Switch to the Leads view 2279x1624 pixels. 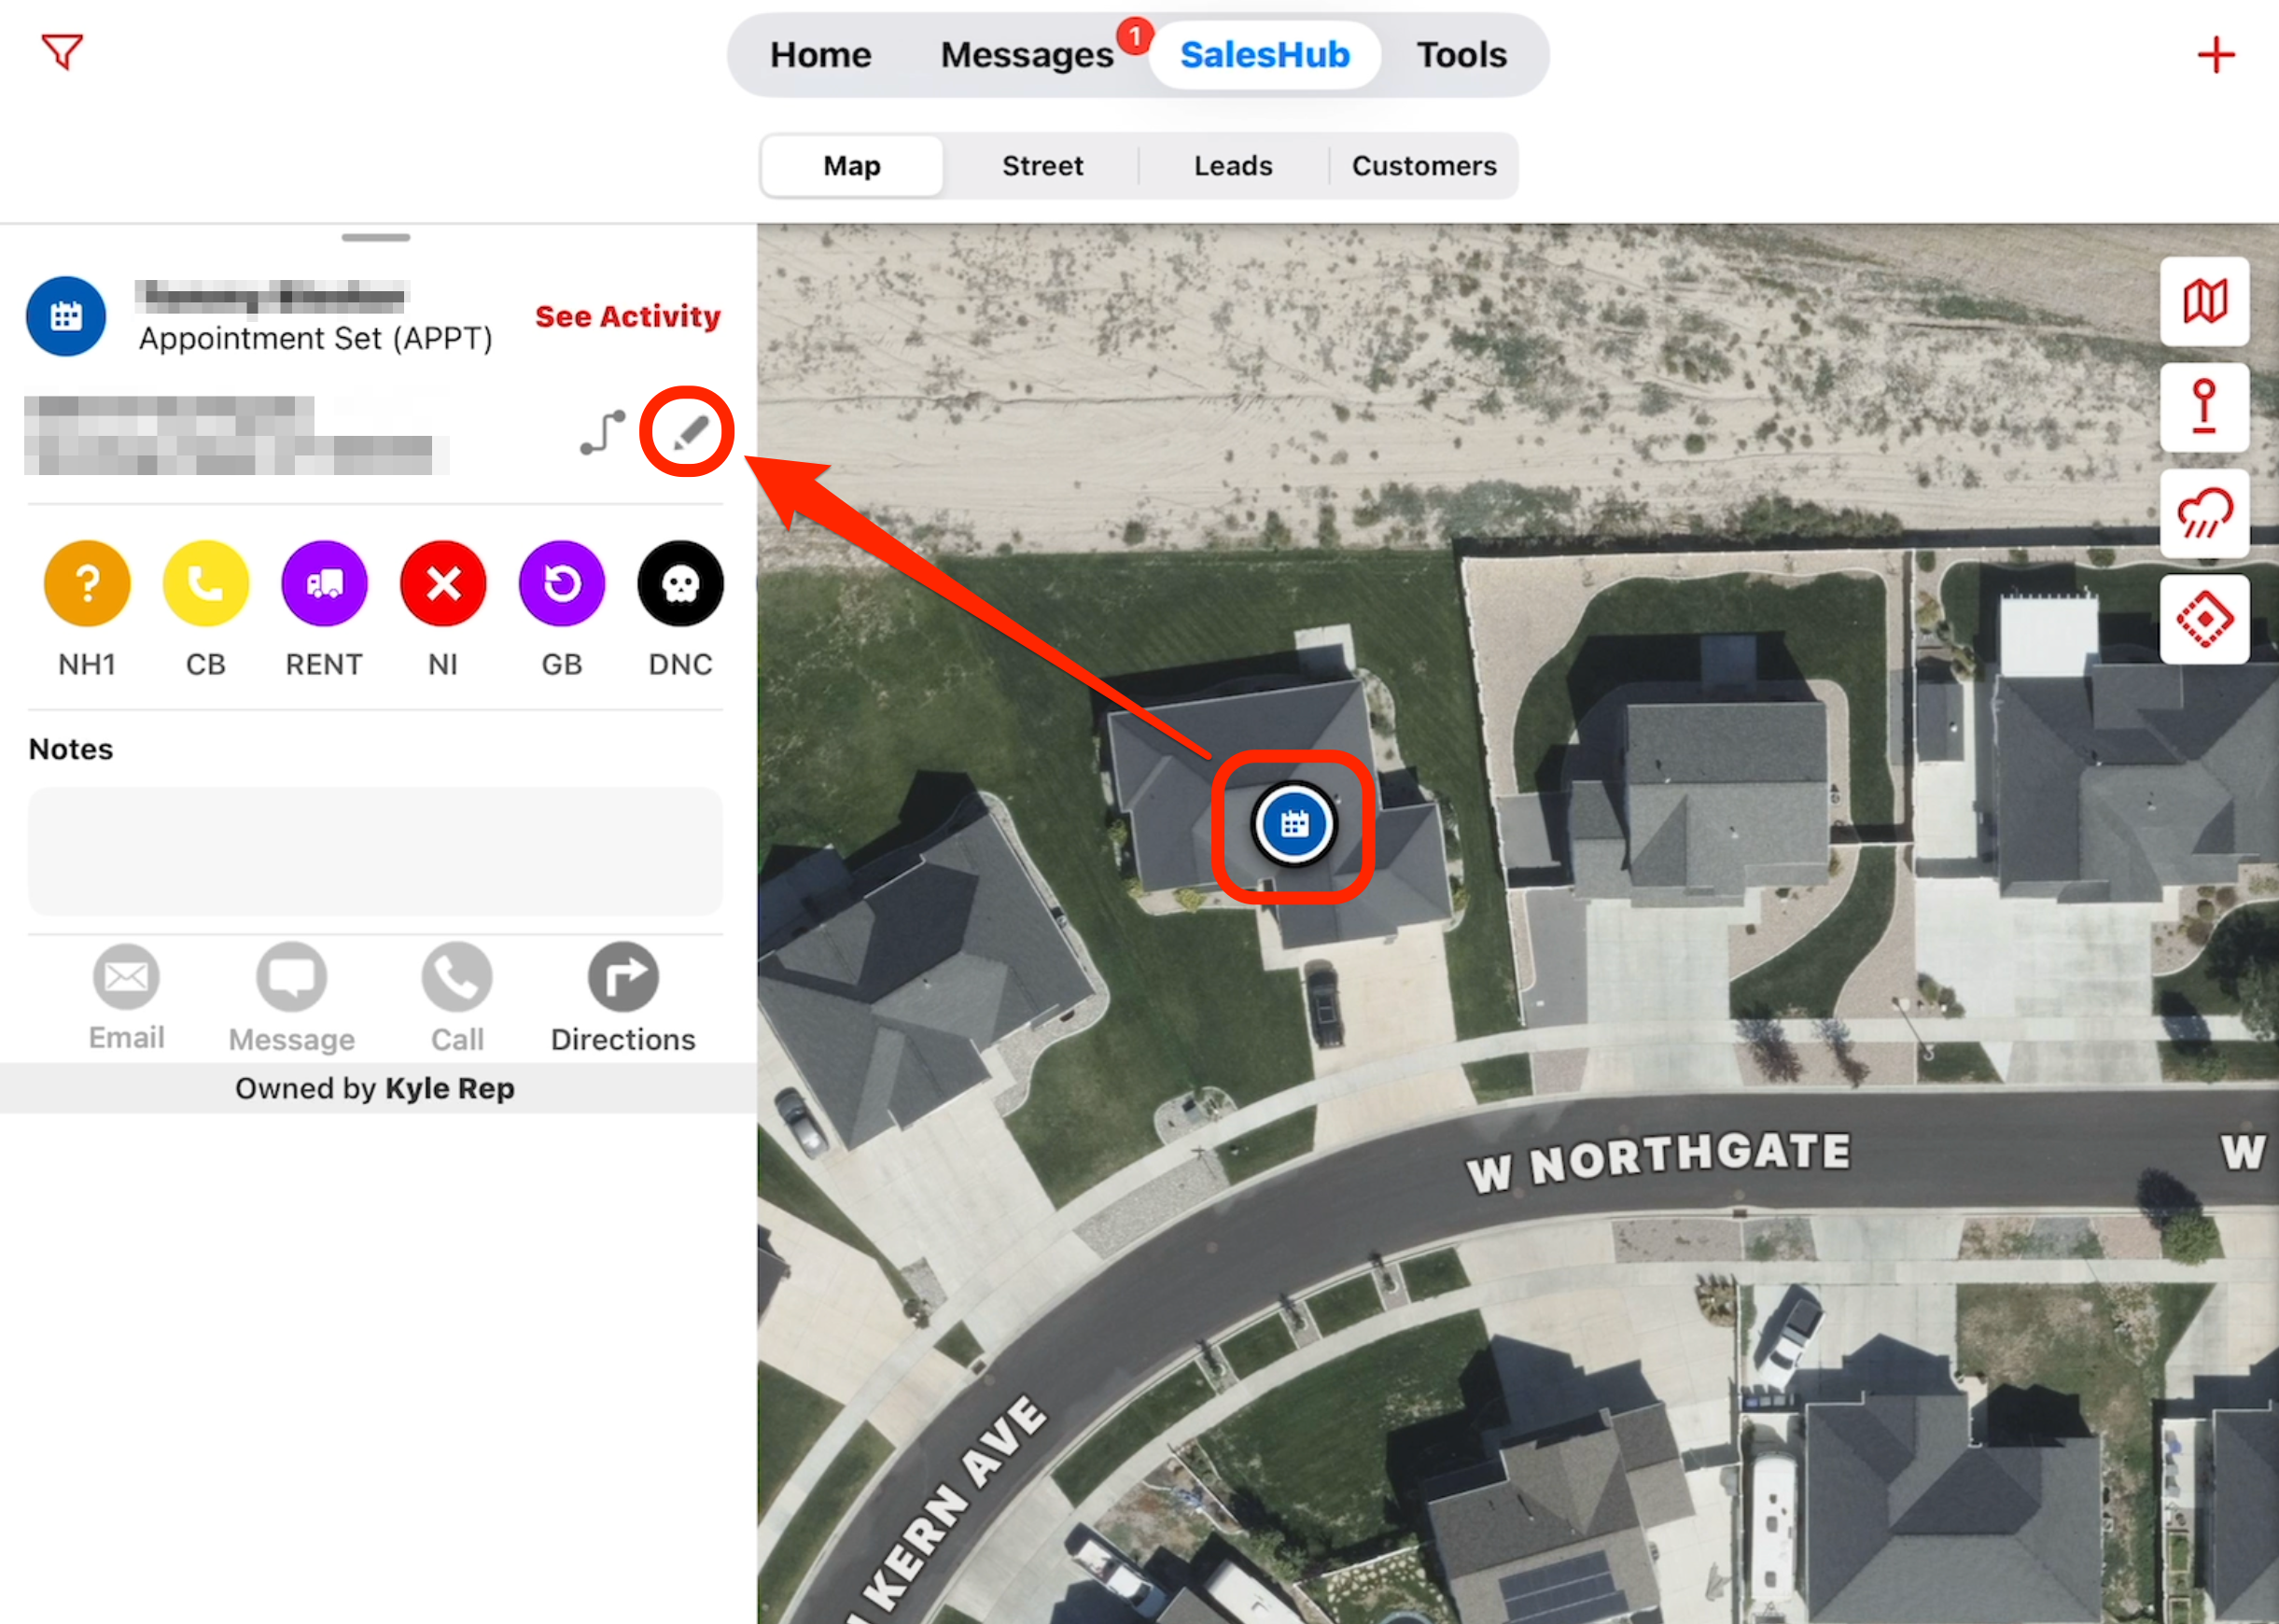click(x=1232, y=166)
